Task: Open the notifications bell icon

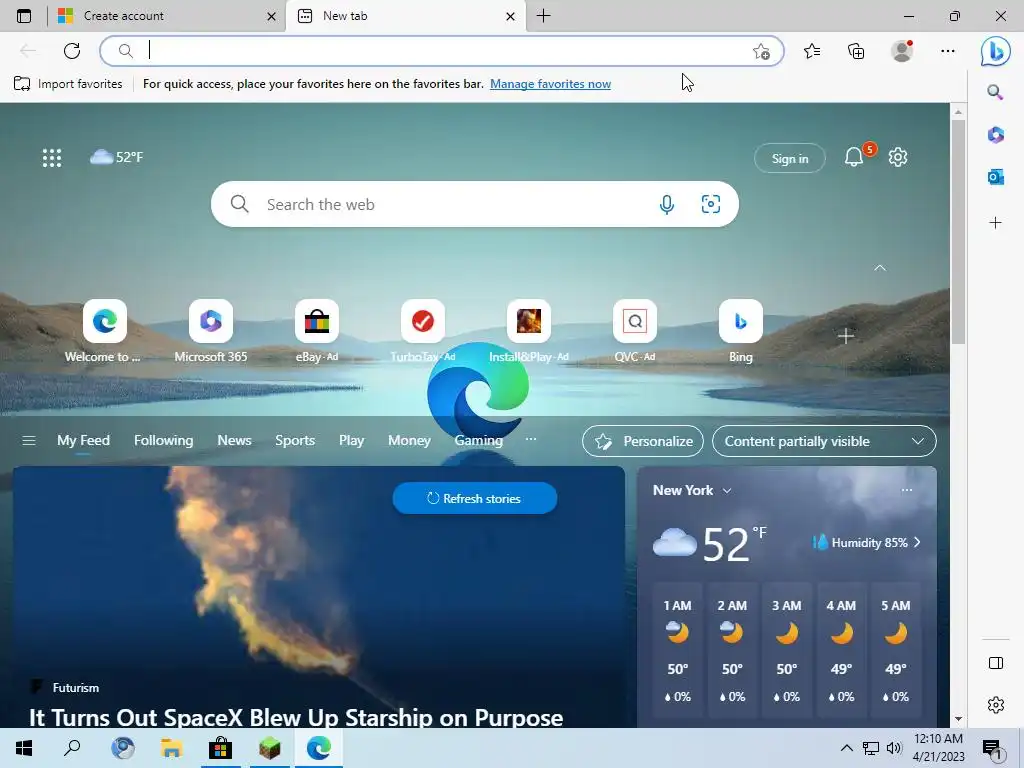Action: 854,157
